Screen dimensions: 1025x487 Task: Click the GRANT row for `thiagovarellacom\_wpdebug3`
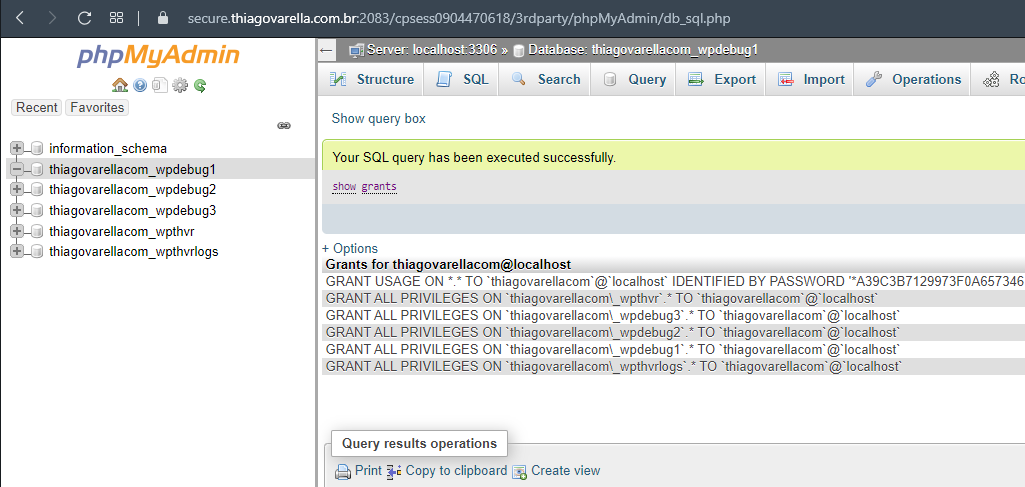click(673, 316)
